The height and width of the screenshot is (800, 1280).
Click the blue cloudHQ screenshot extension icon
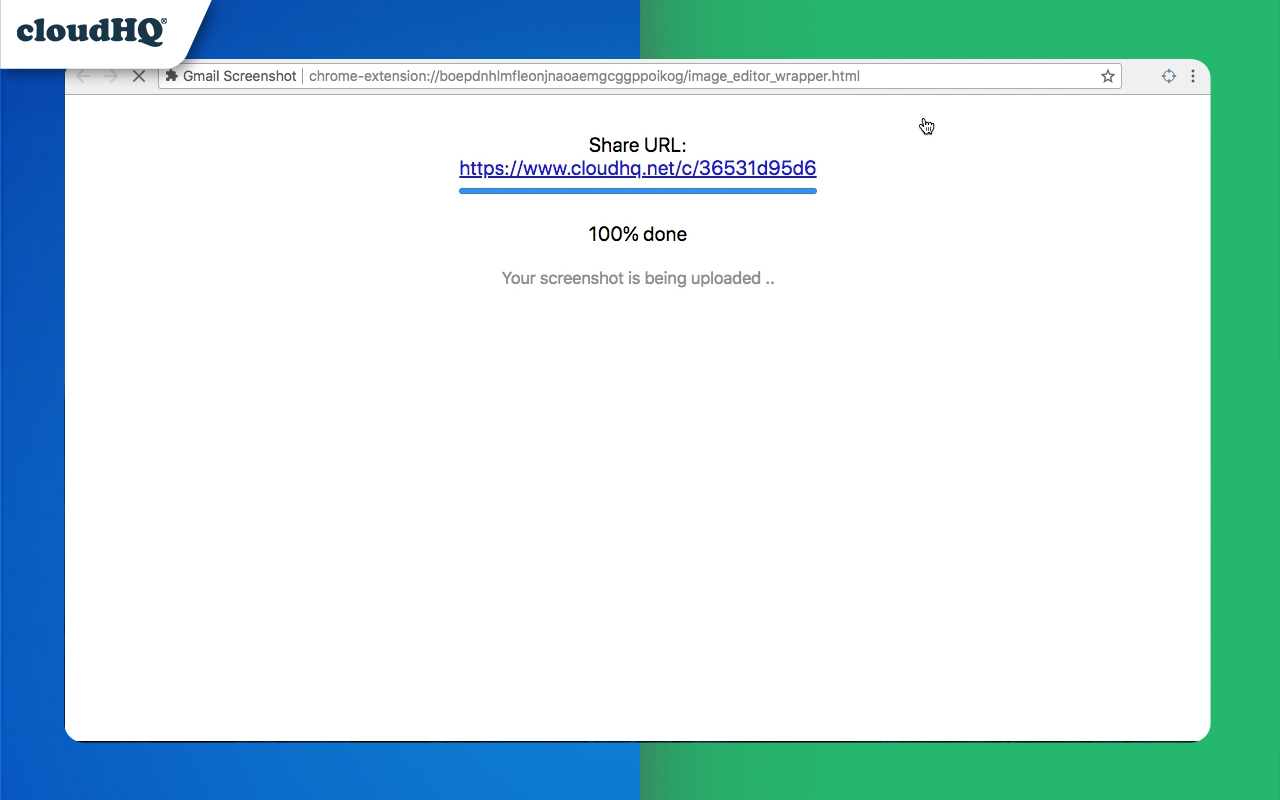tap(1168, 75)
